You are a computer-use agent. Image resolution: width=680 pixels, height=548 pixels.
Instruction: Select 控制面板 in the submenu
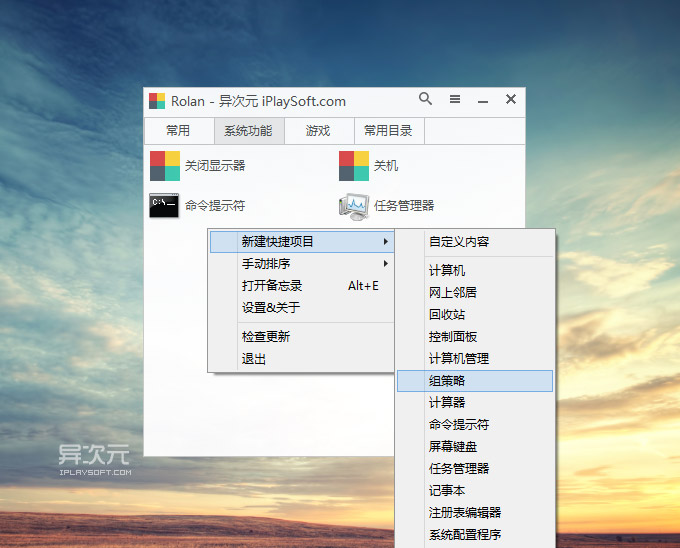click(x=475, y=336)
